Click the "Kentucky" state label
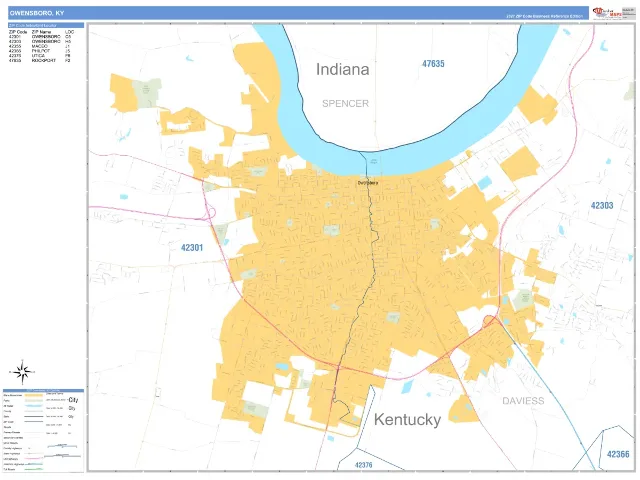 (407, 420)
